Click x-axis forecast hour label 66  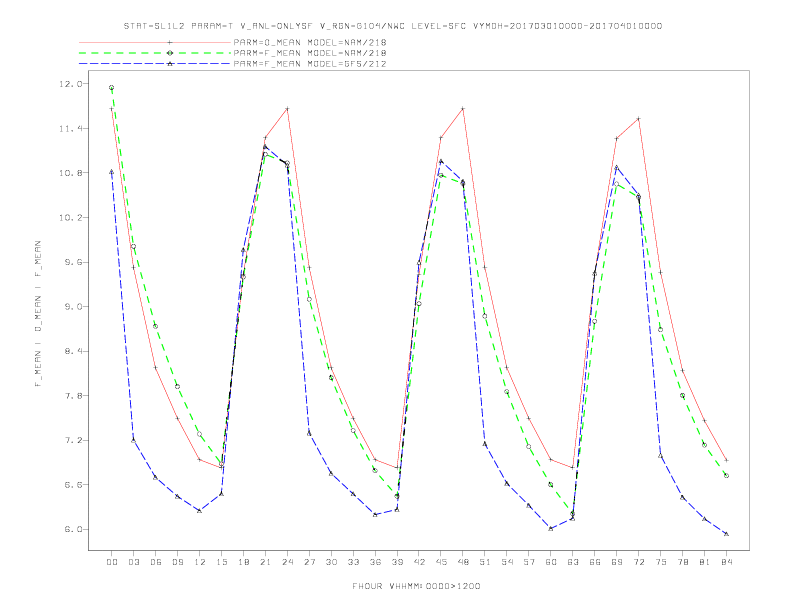pyautogui.click(x=595, y=562)
